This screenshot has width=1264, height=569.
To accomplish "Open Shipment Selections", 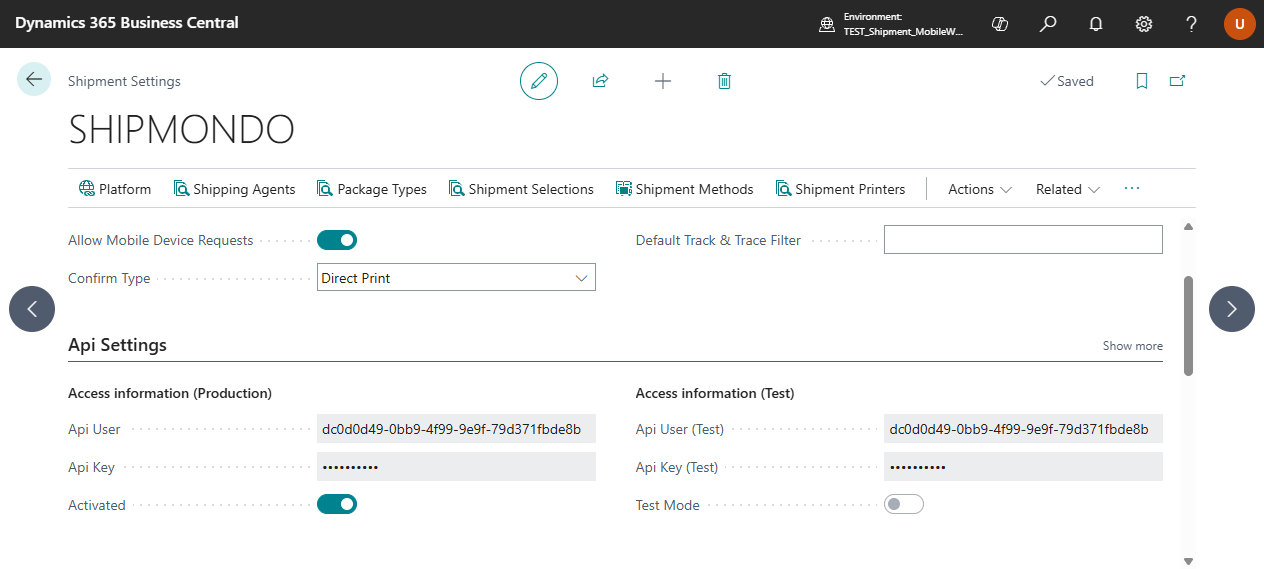I will (x=521, y=189).
